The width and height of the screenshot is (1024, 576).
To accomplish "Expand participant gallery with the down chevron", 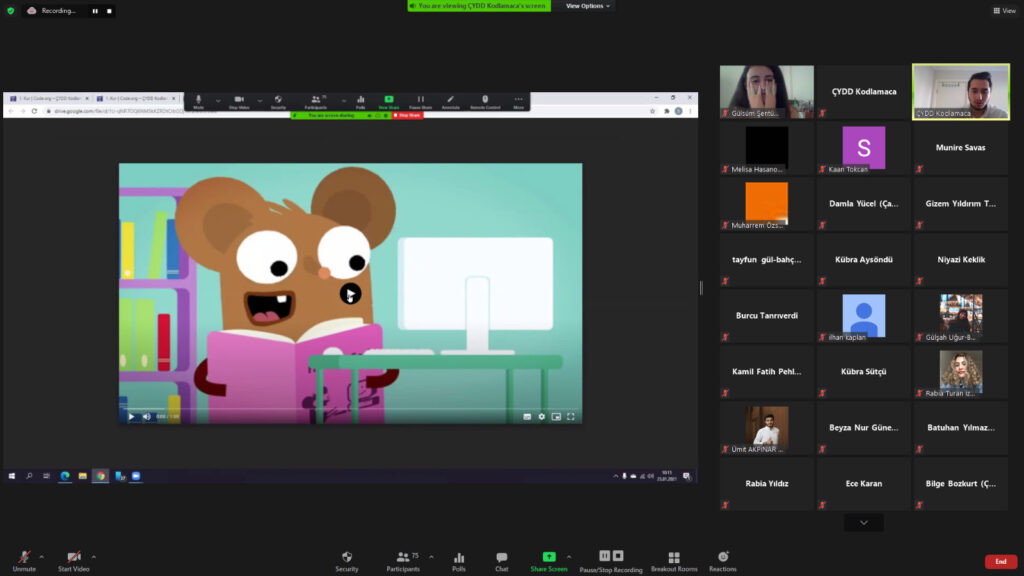I will 863,522.
